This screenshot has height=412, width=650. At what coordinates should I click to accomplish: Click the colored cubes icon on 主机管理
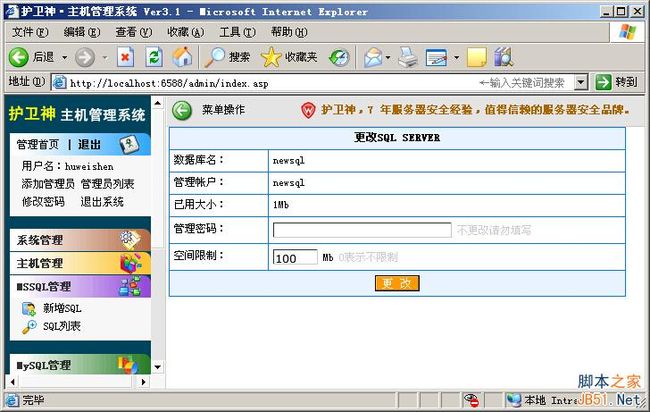click(x=130, y=263)
